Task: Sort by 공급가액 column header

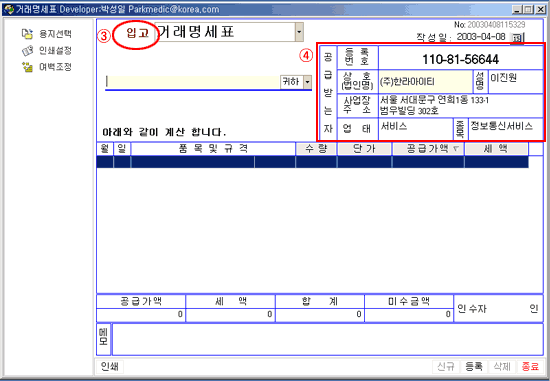Action: 428,149
